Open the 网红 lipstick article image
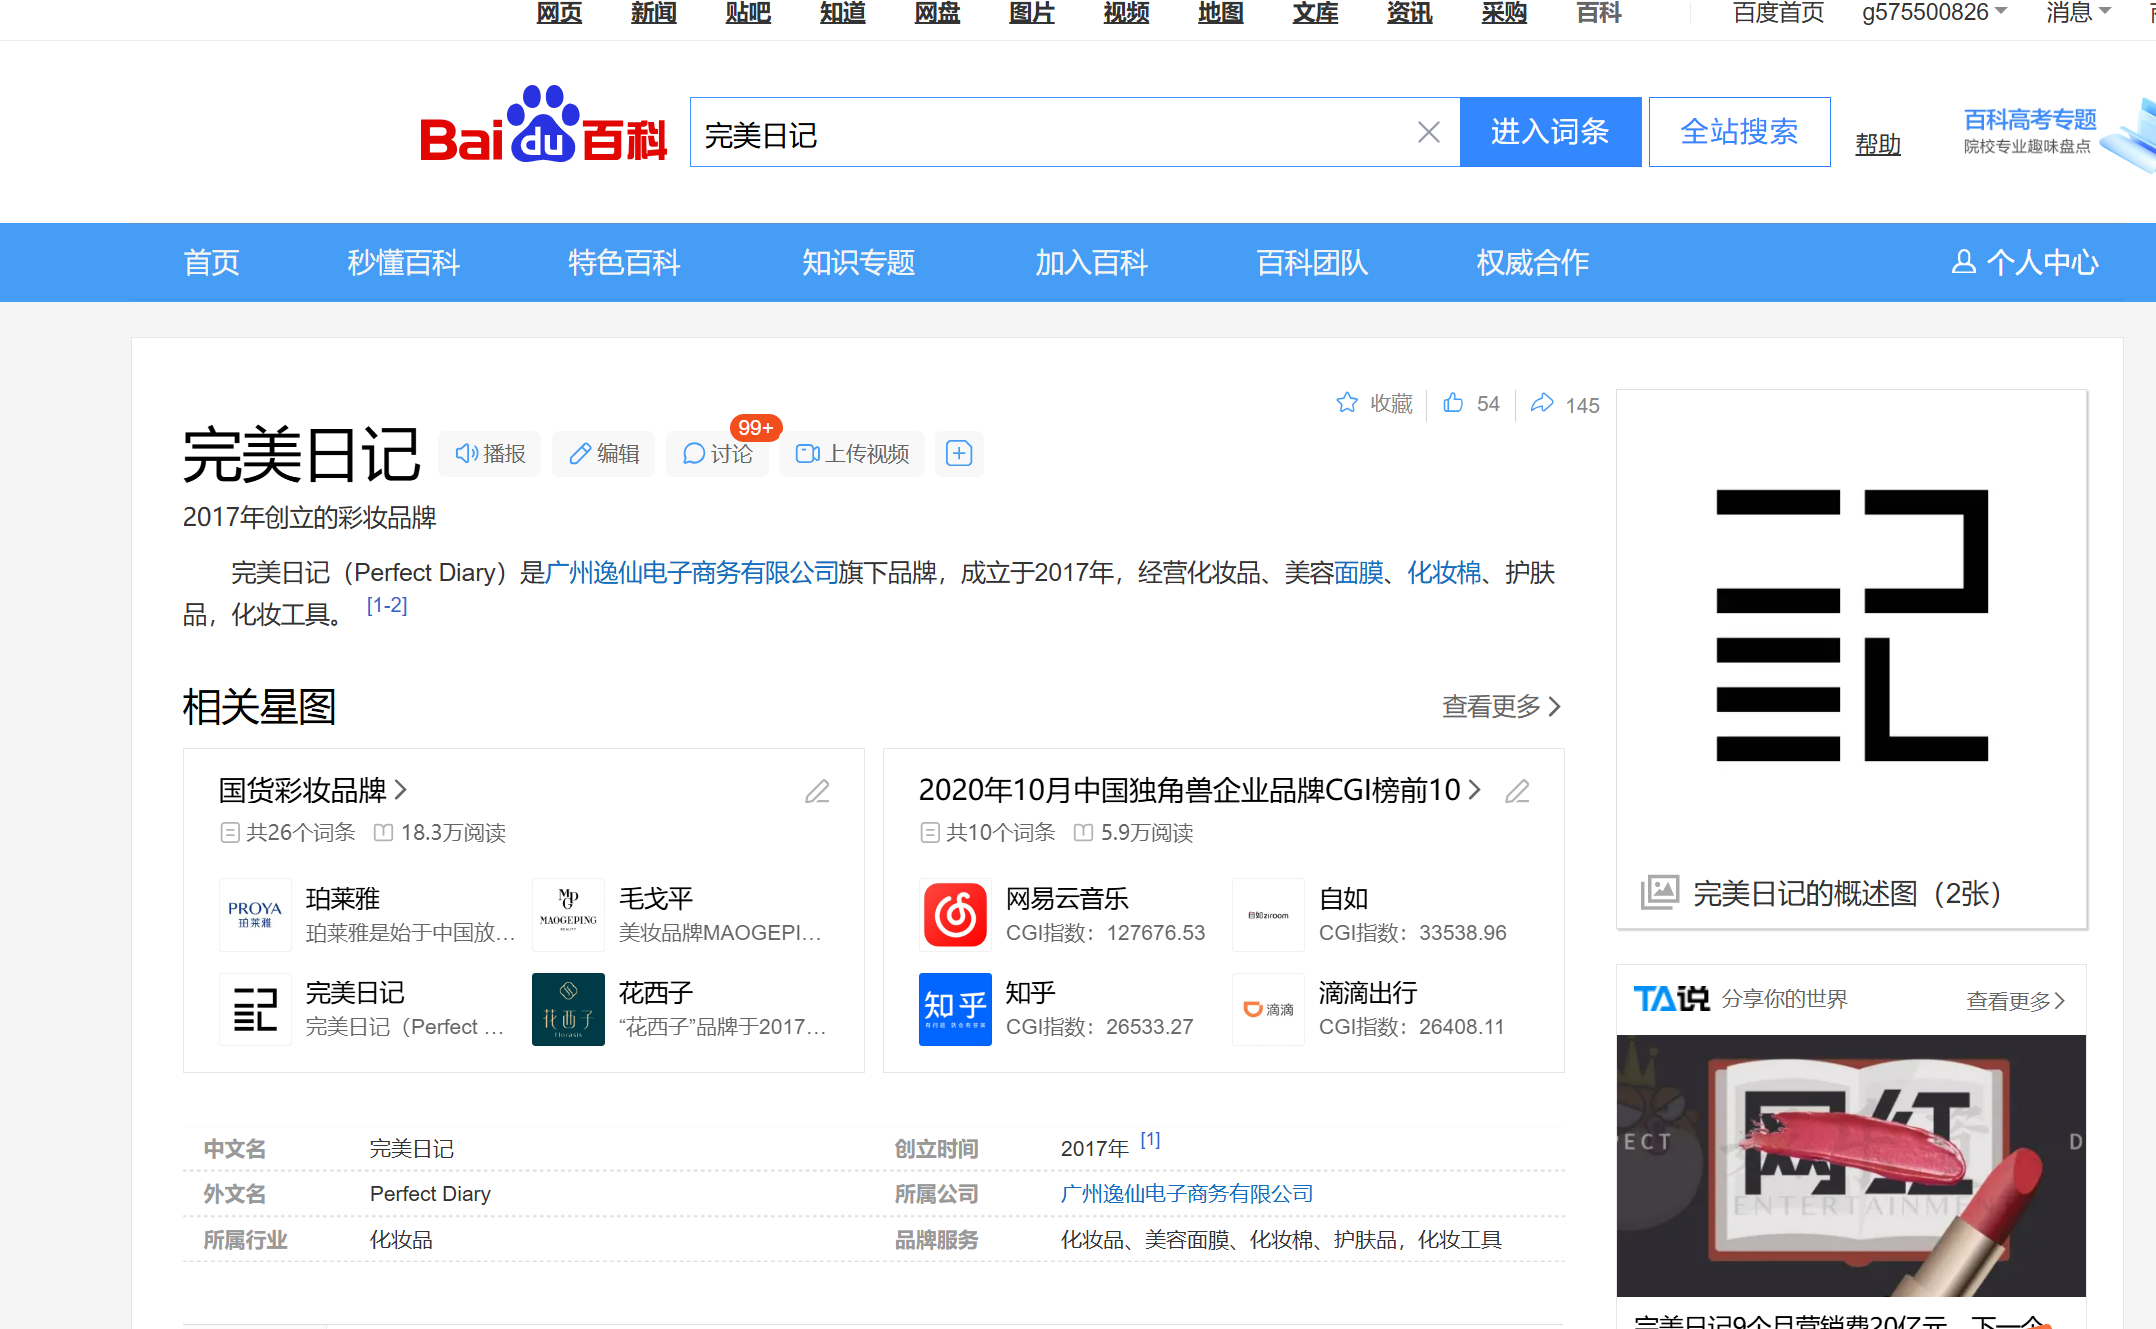This screenshot has height=1329, width=2156. click(x=1851, y=1165)
